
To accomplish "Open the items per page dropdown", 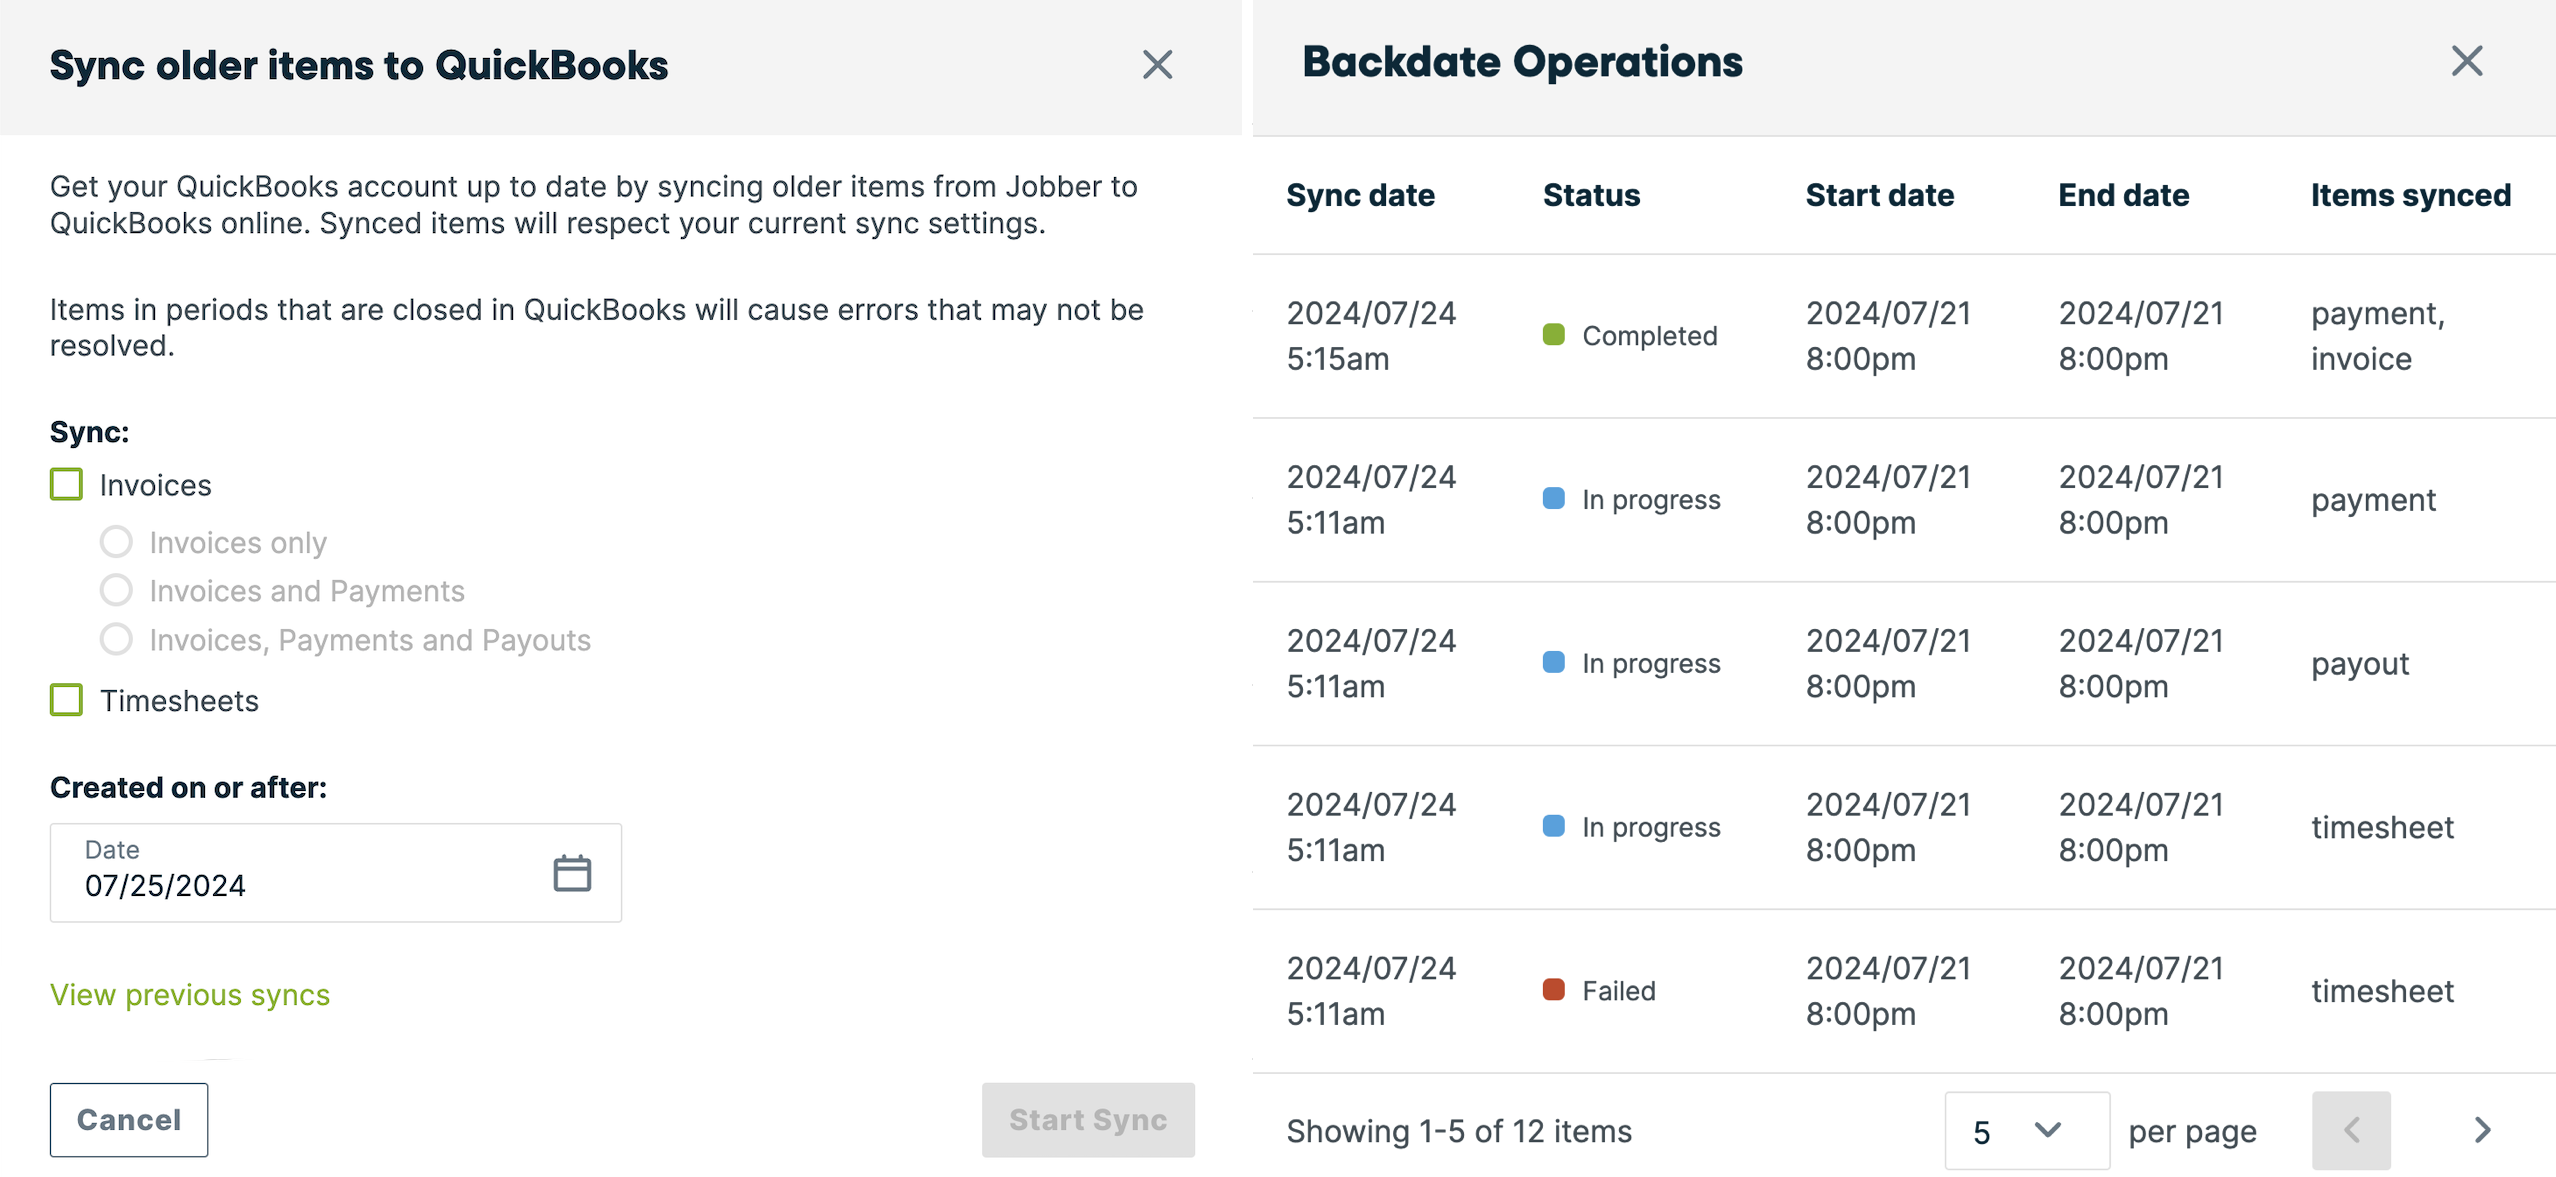I will coord(2026,1130).
